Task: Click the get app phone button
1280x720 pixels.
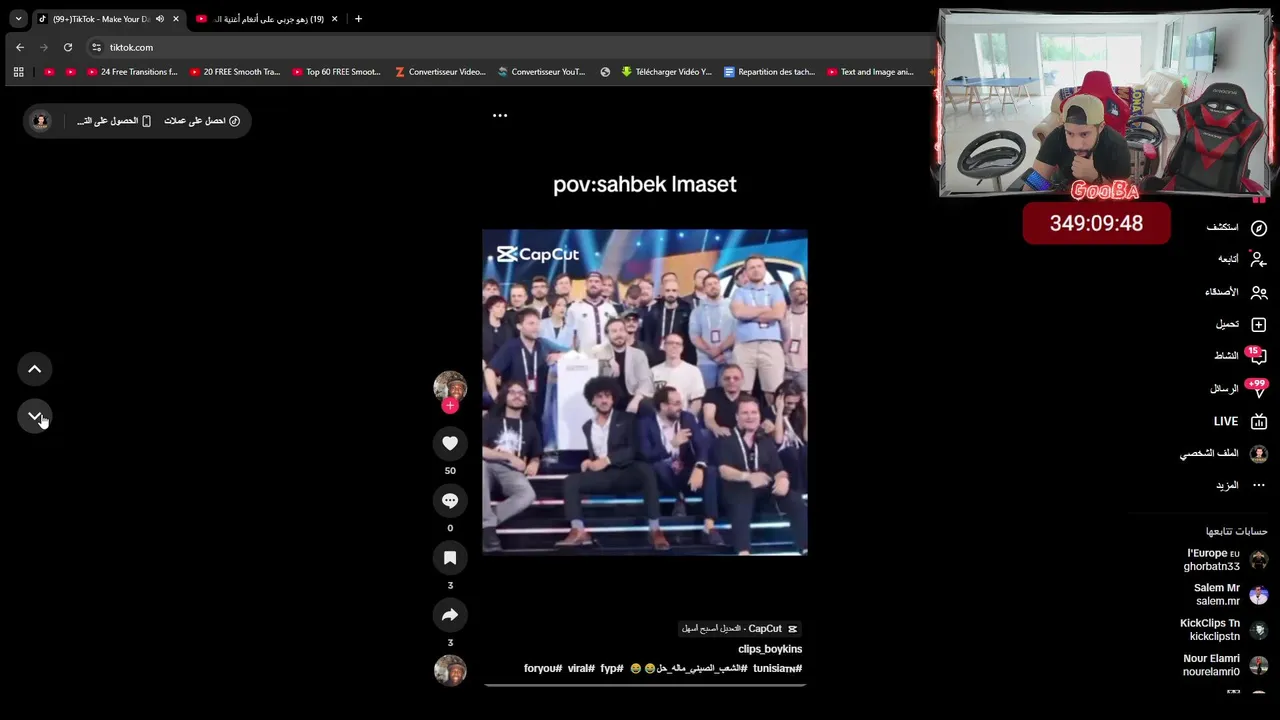Action: point(114,121)
